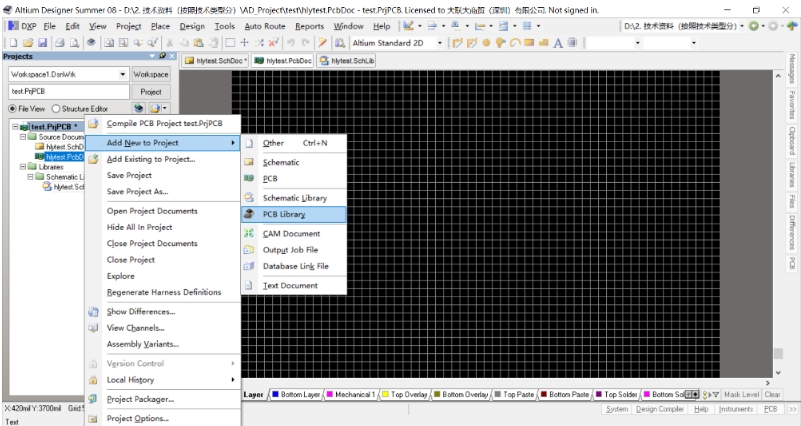Click the Home up-arrow icon beside navigation
Screen dimensions: 801x426
point(791,26)
